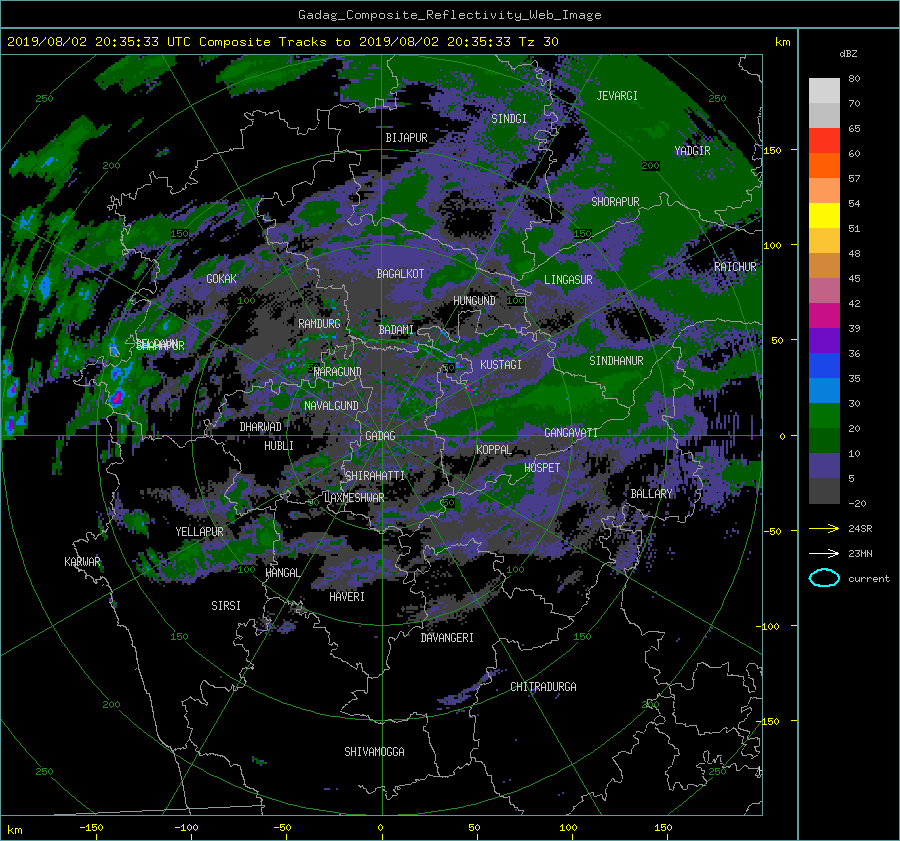Click the RAMDURG city label

pos(319,324)
